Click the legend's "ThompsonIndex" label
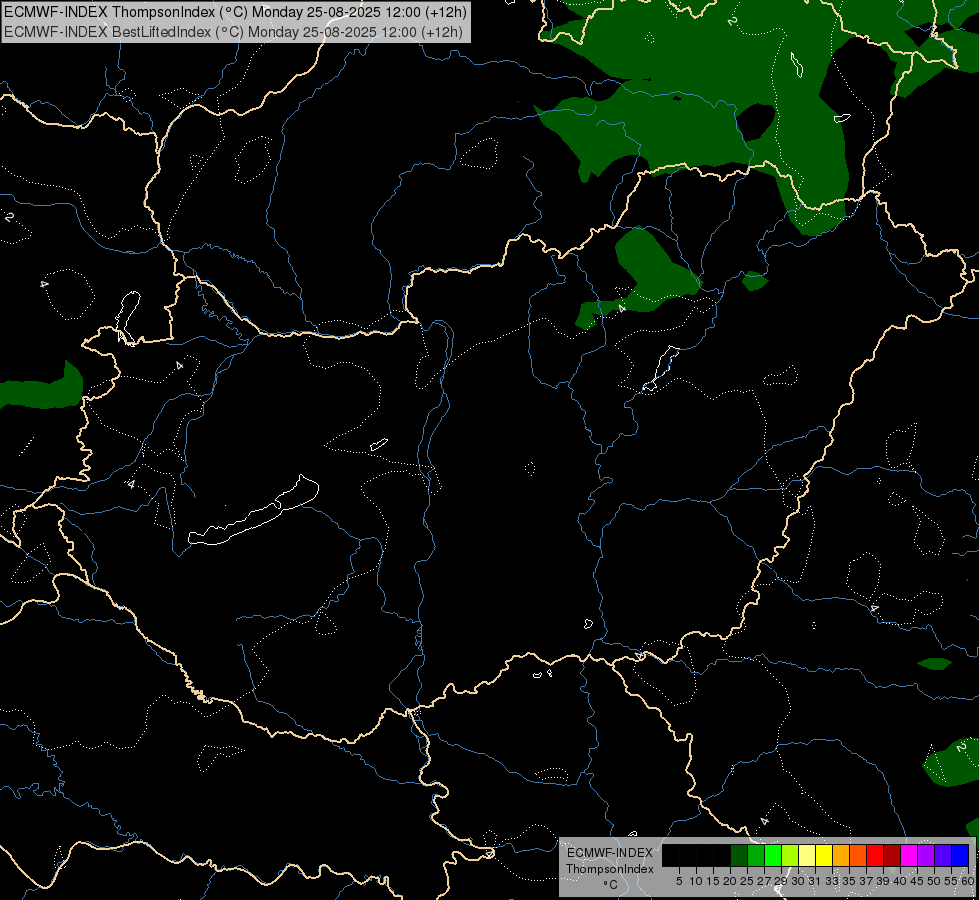The height and width of the screenshot is (900, 979). pyautogui.click(x=610, y=869)
